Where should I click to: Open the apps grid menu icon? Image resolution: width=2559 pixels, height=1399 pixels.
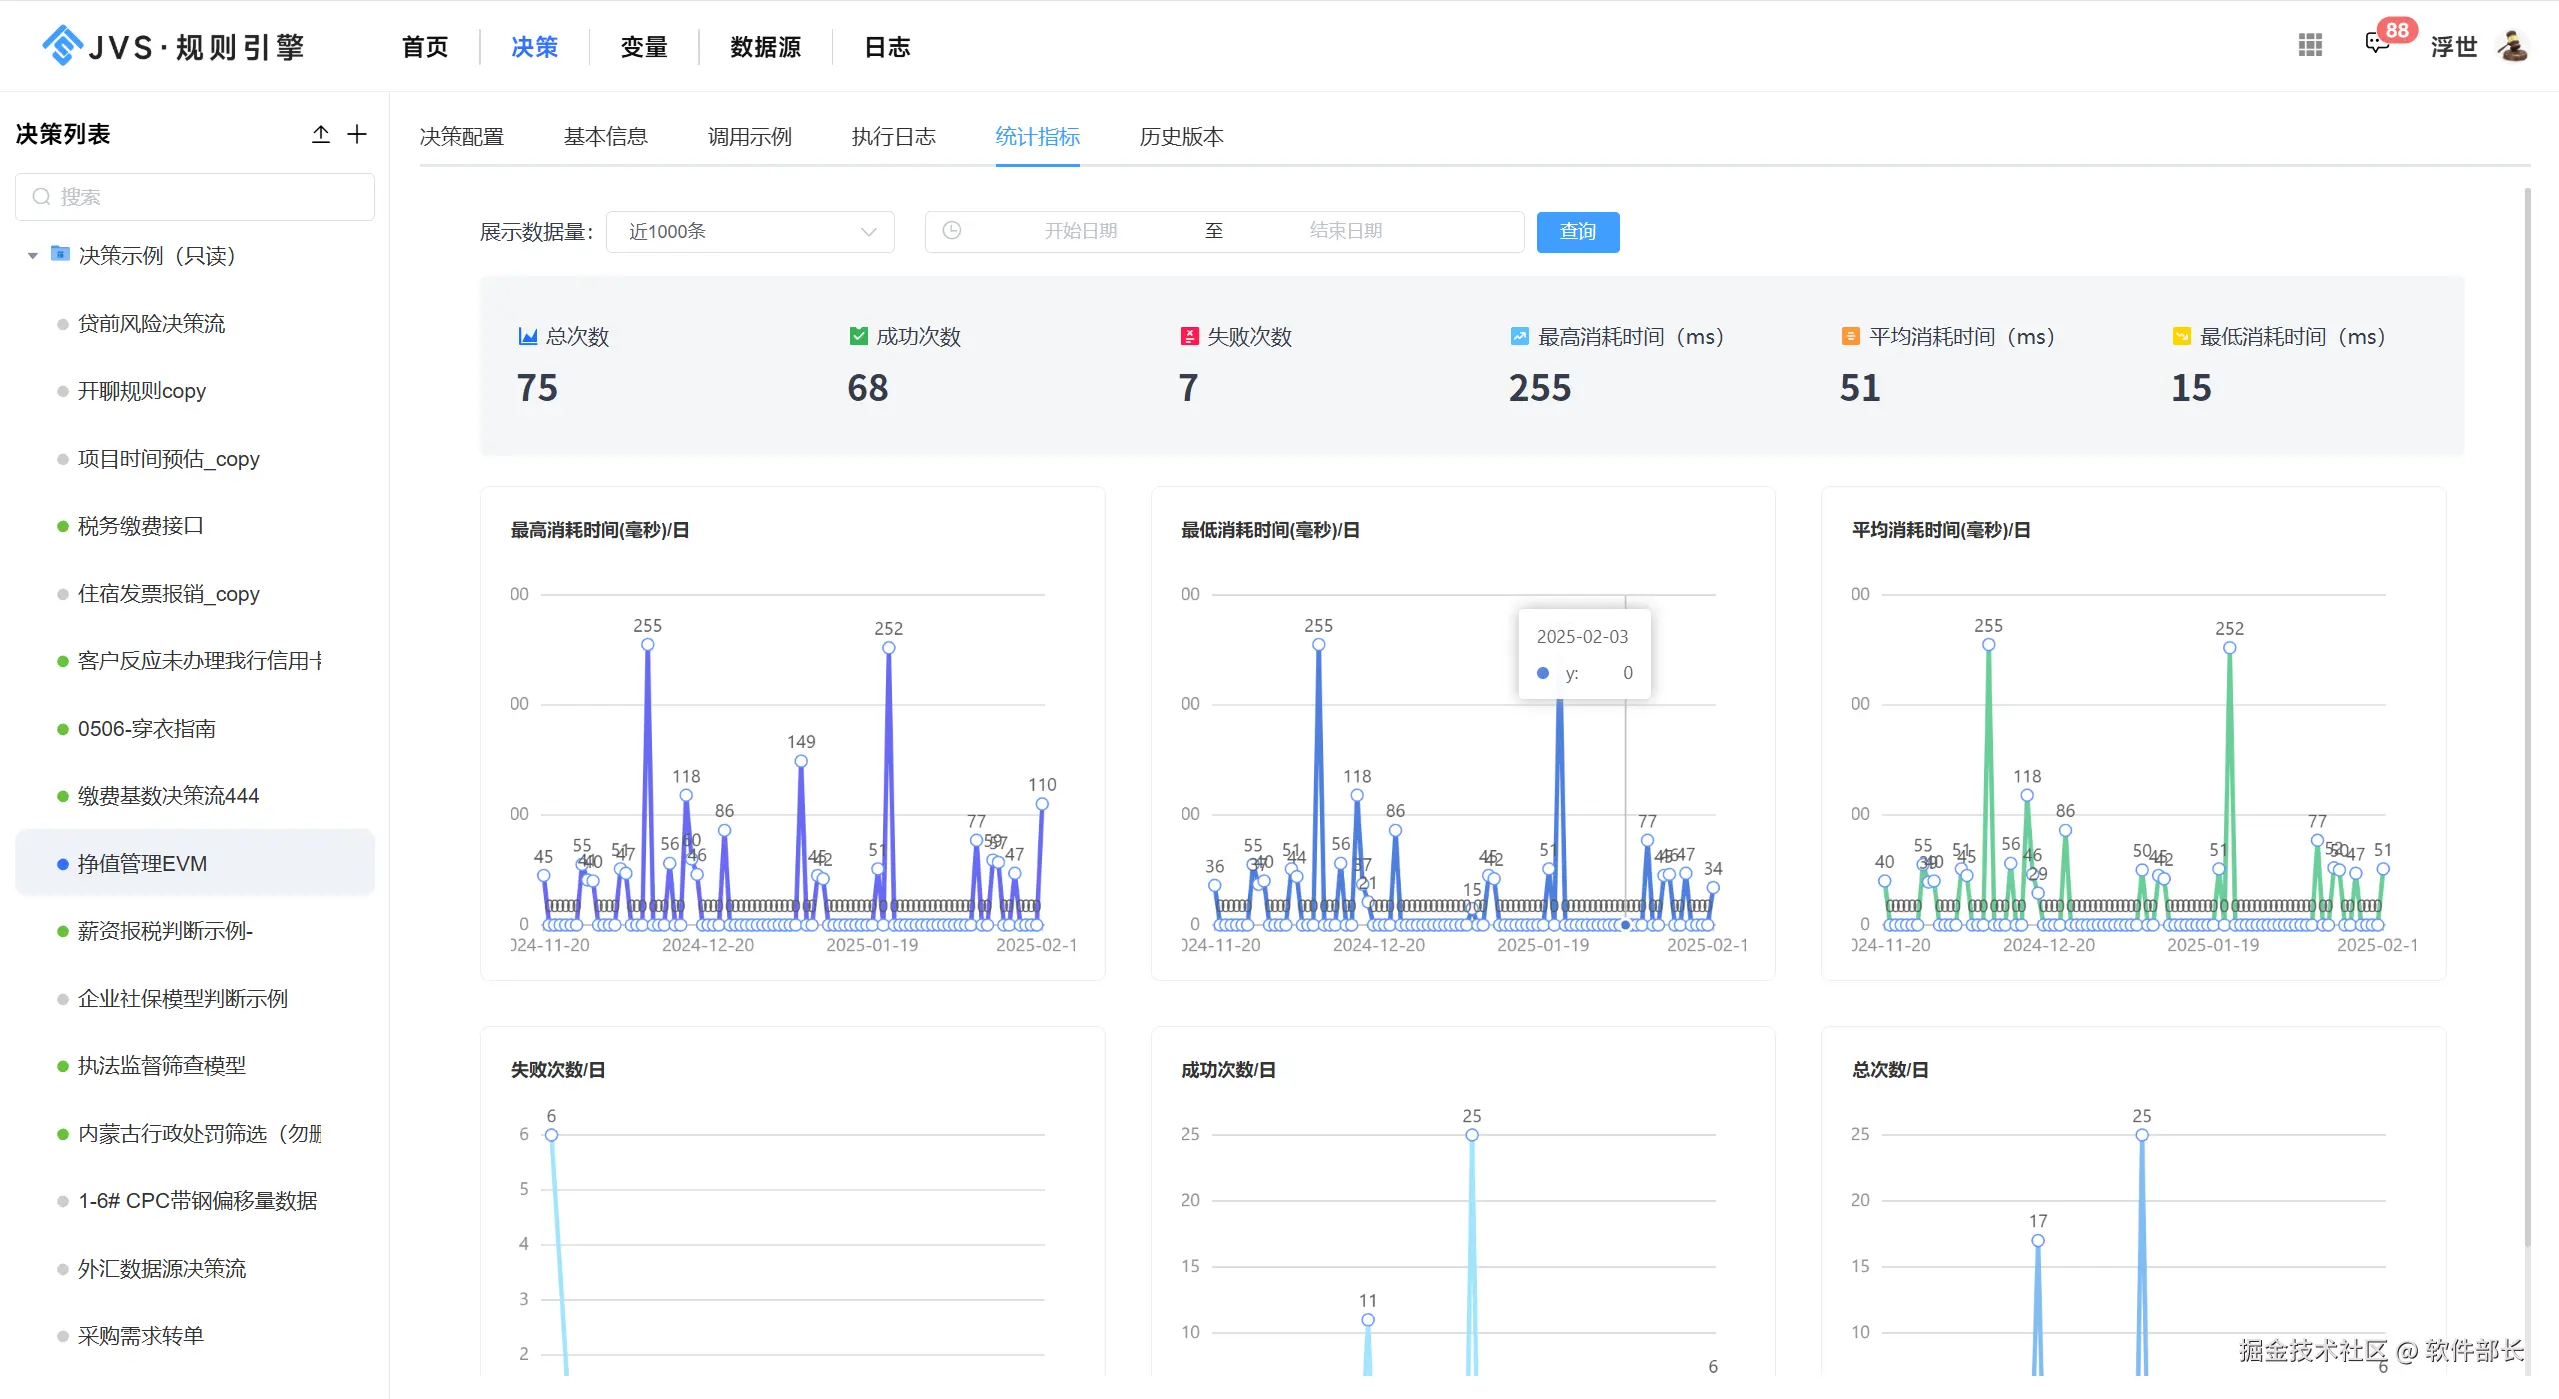tap(2310, 45)
